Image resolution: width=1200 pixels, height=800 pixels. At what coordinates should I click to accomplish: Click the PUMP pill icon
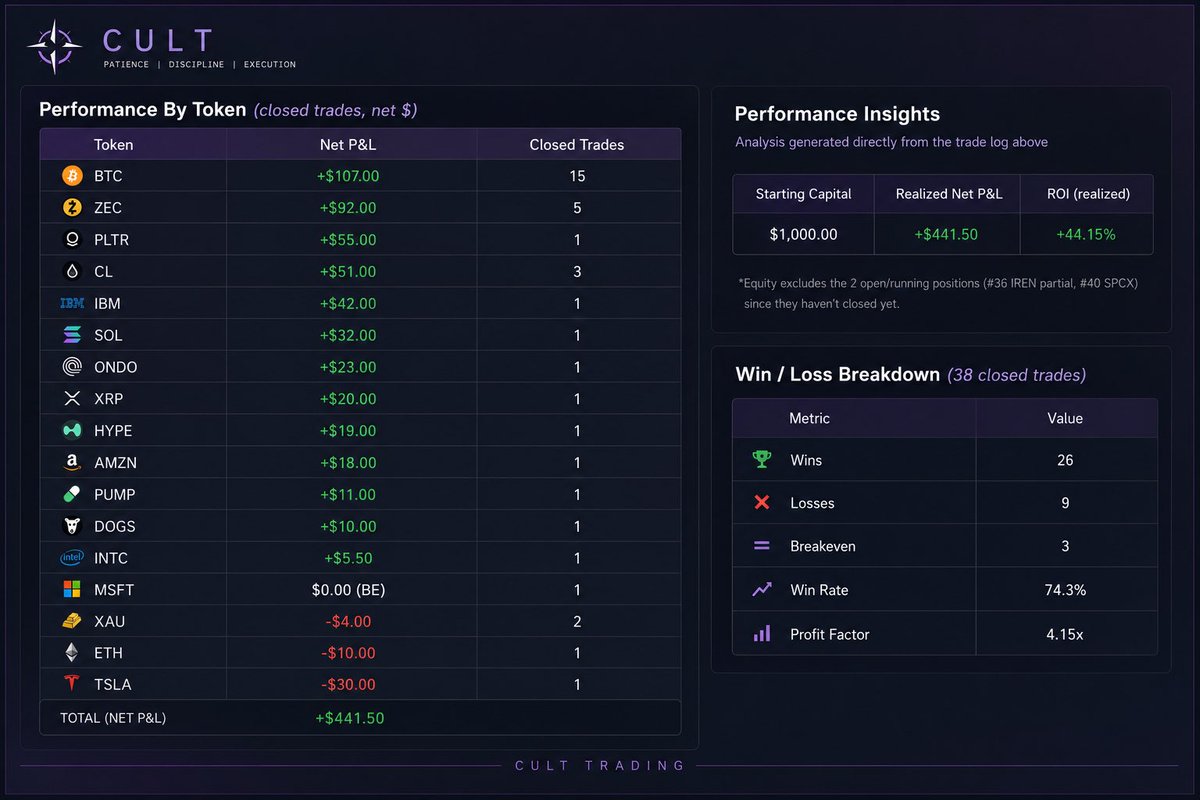72,494
